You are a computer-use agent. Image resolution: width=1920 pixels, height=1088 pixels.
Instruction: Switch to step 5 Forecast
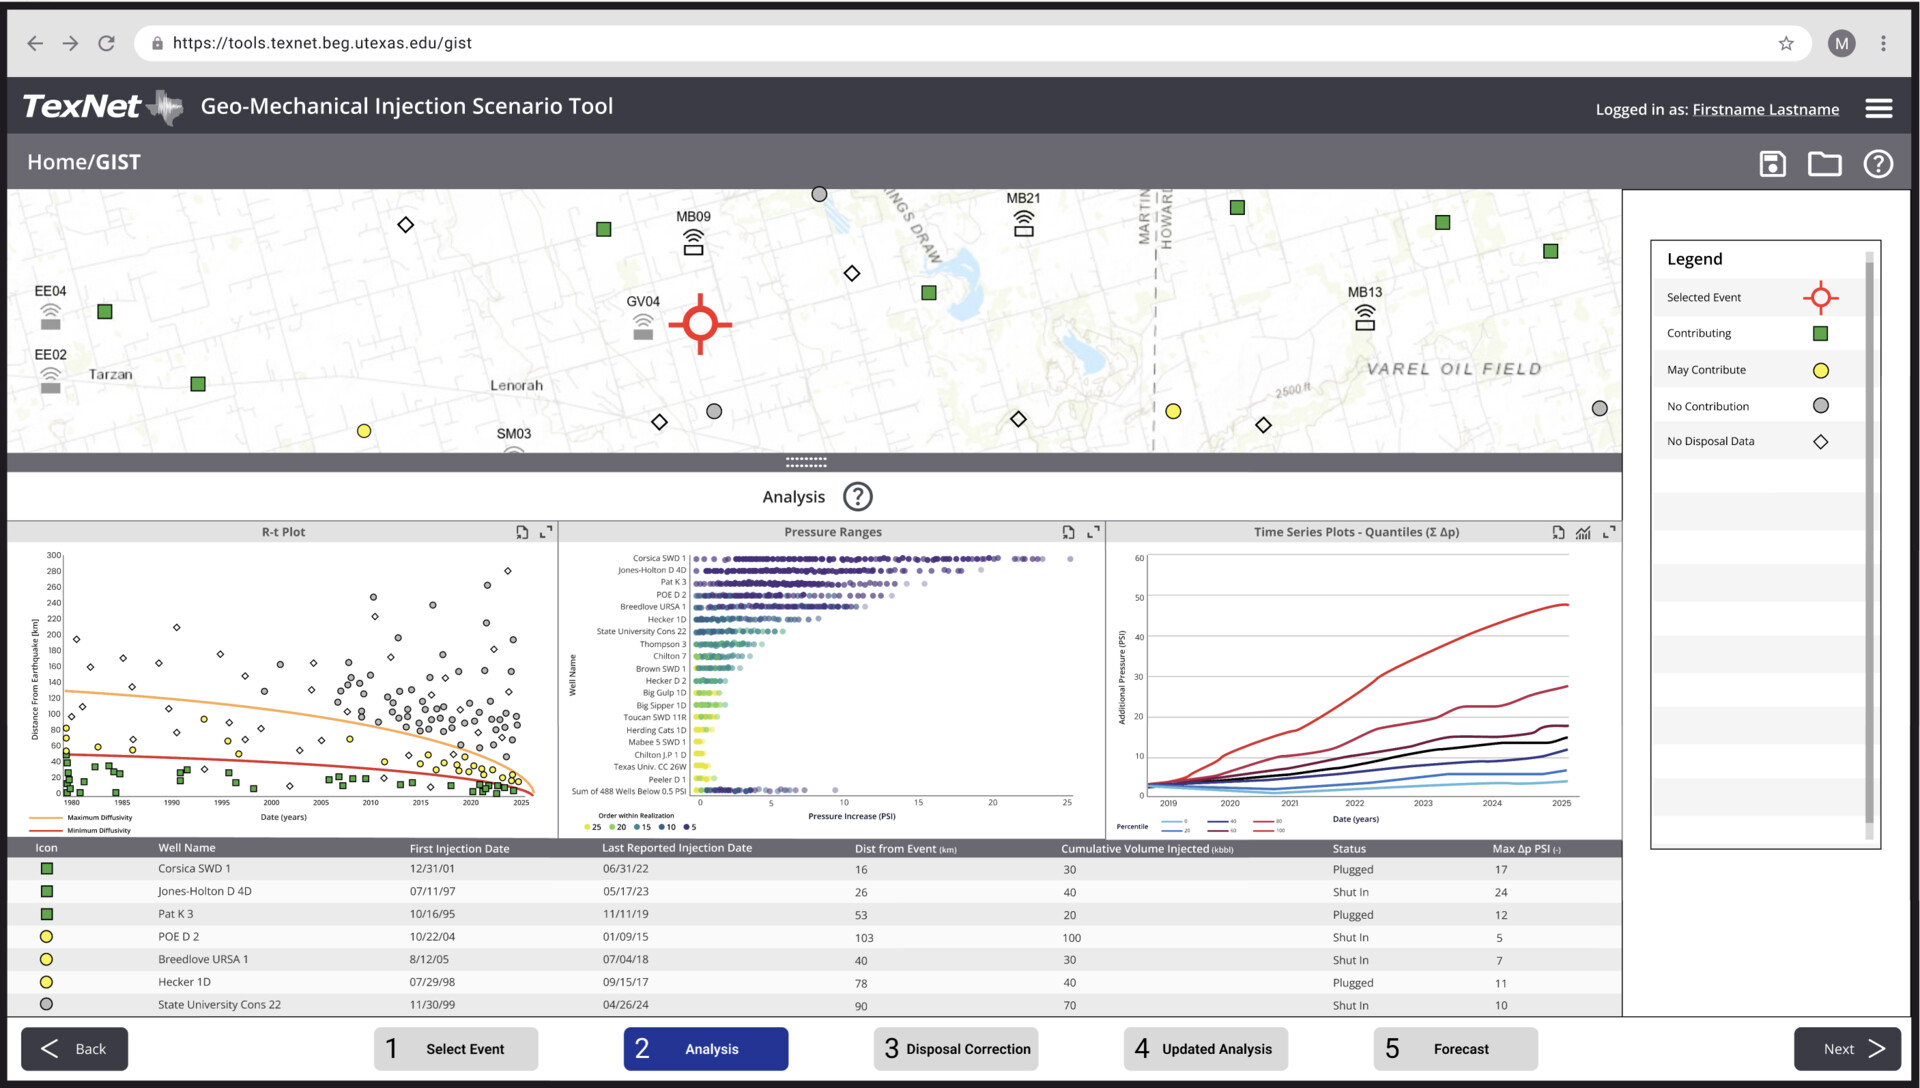click(1455, 1049)
